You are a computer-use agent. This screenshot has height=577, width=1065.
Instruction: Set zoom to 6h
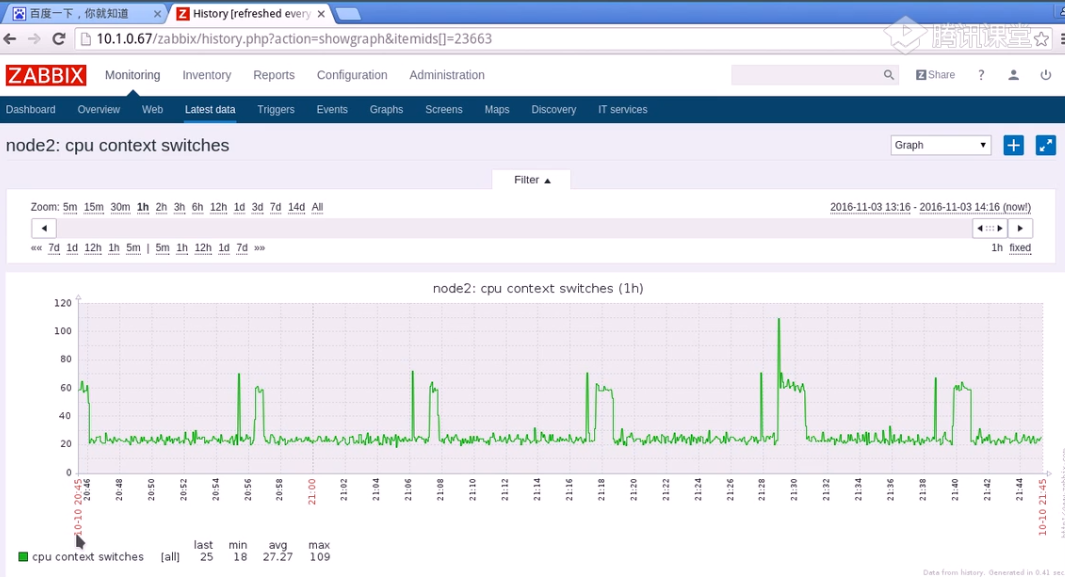click(x=198, y=207)
